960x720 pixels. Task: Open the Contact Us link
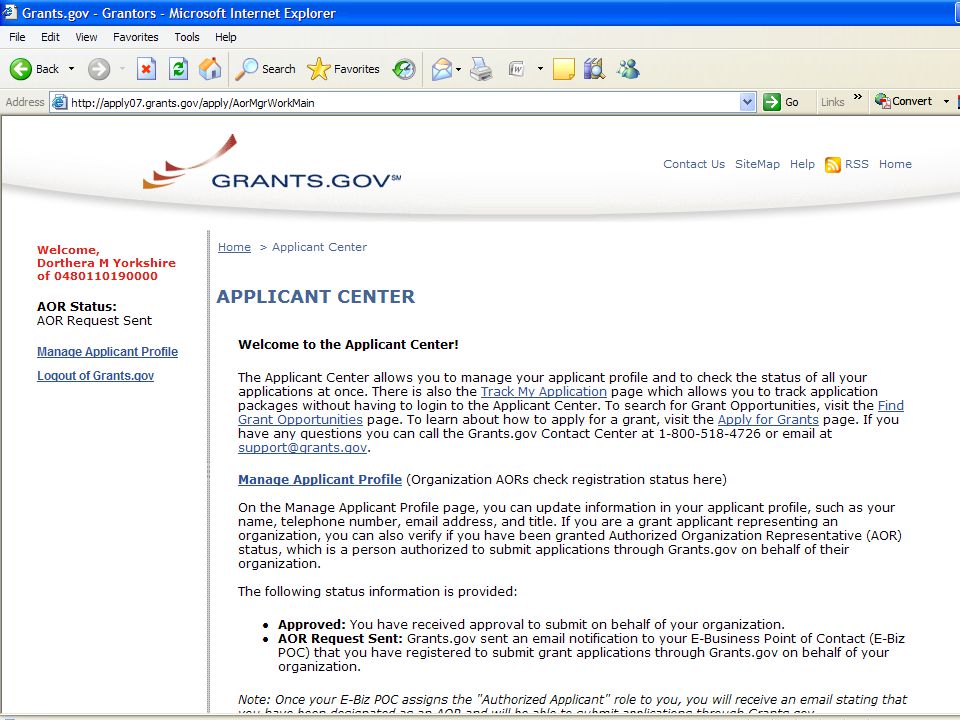point(694,164)
